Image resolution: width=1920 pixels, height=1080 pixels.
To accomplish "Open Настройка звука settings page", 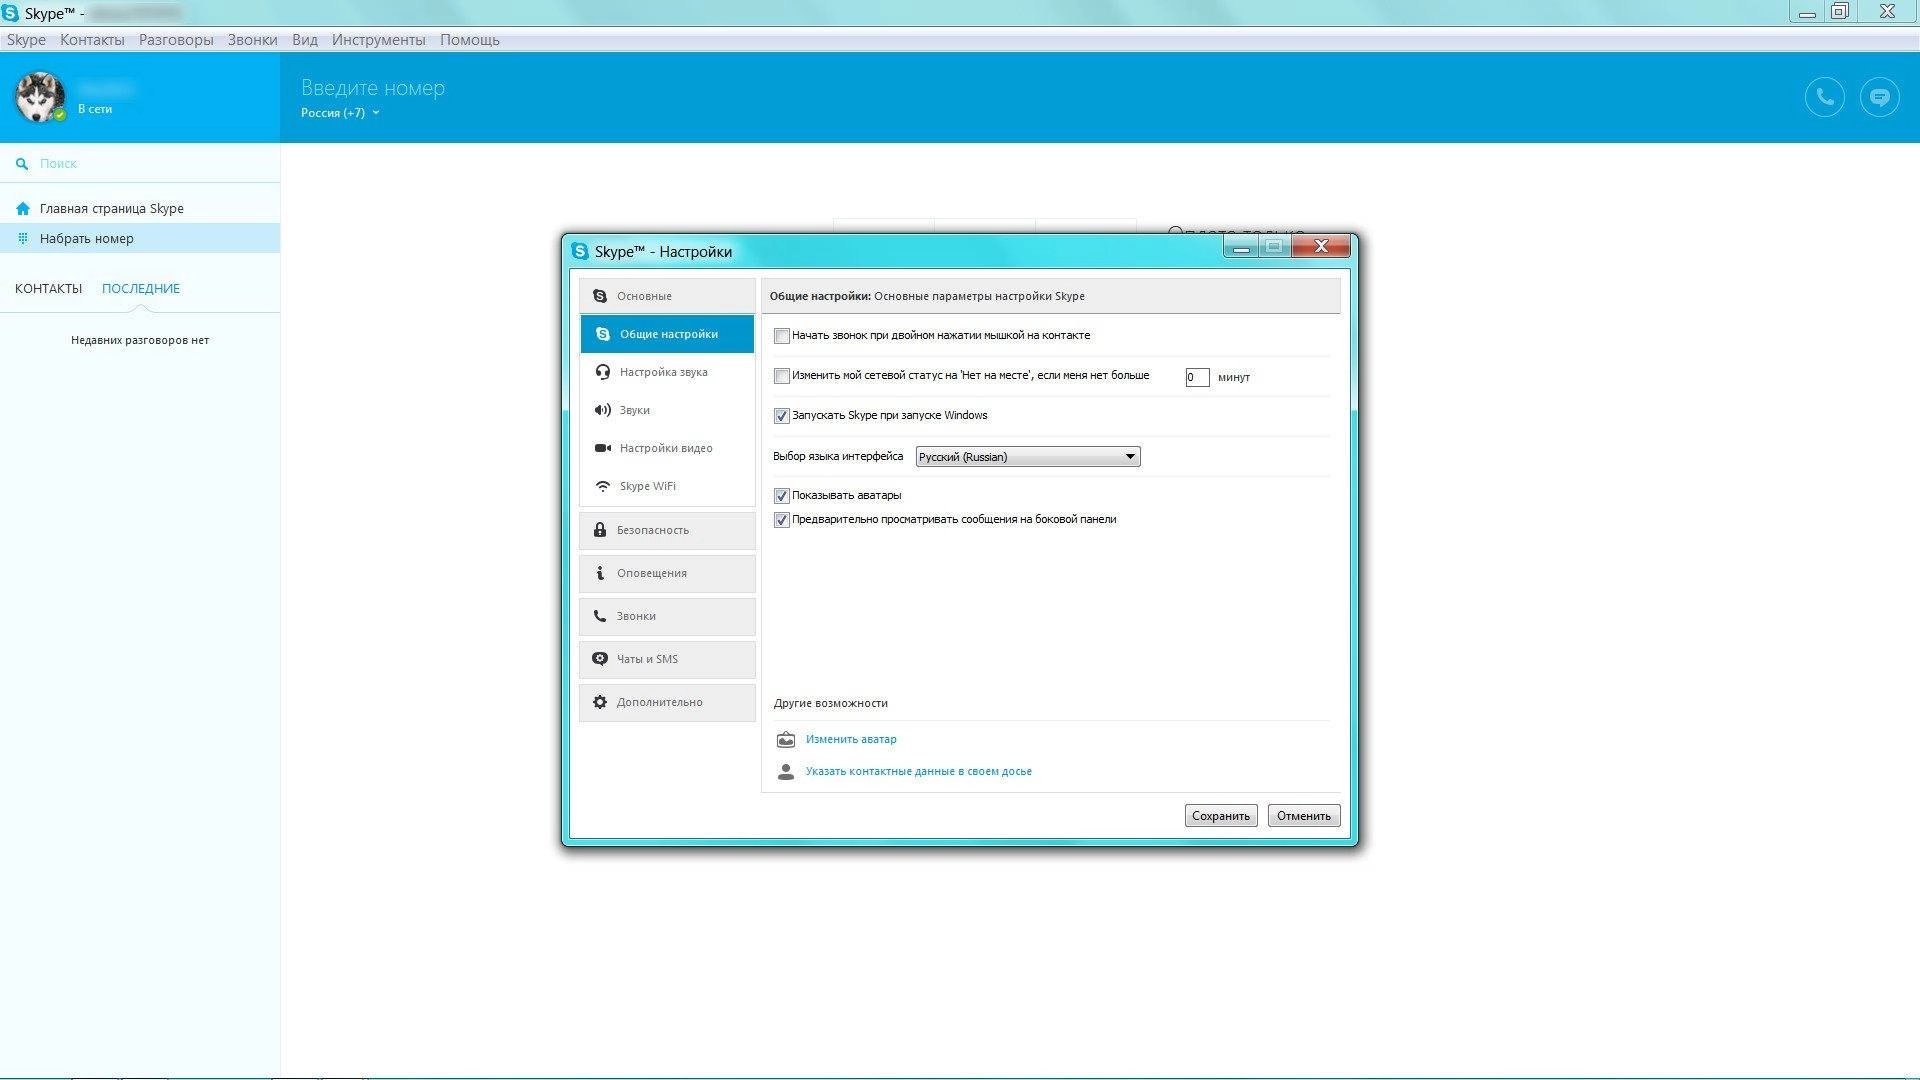I will point(667,372).
